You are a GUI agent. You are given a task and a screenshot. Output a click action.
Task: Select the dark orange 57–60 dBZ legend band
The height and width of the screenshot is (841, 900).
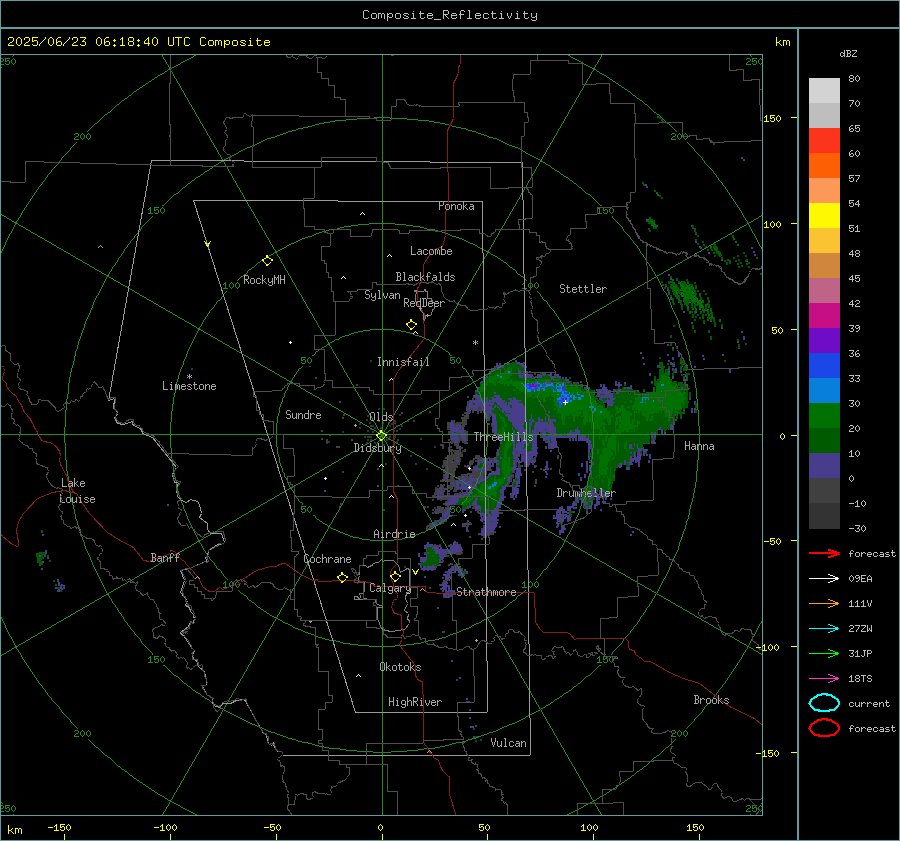tap(824, 165)
